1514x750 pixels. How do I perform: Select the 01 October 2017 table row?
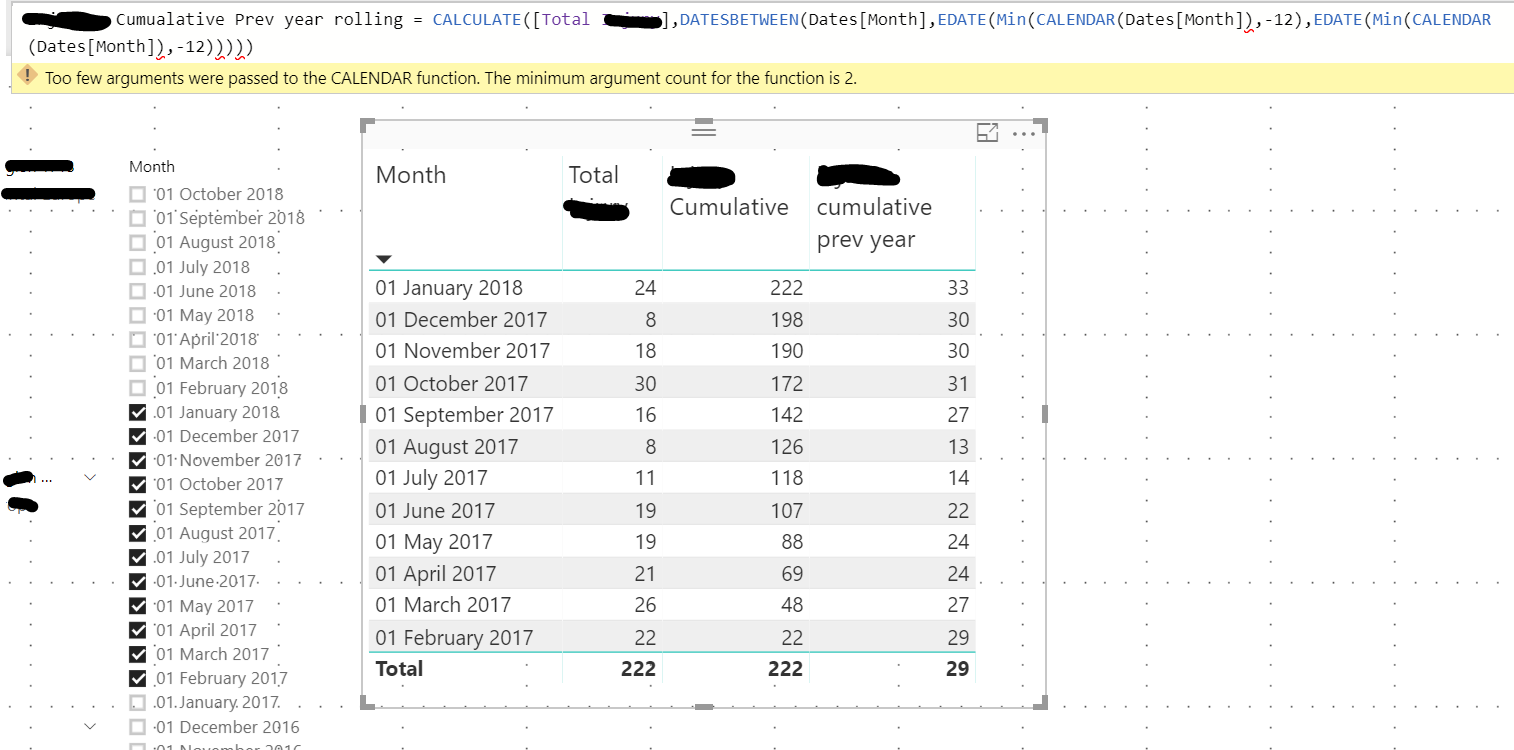click(x=672, y=383)
